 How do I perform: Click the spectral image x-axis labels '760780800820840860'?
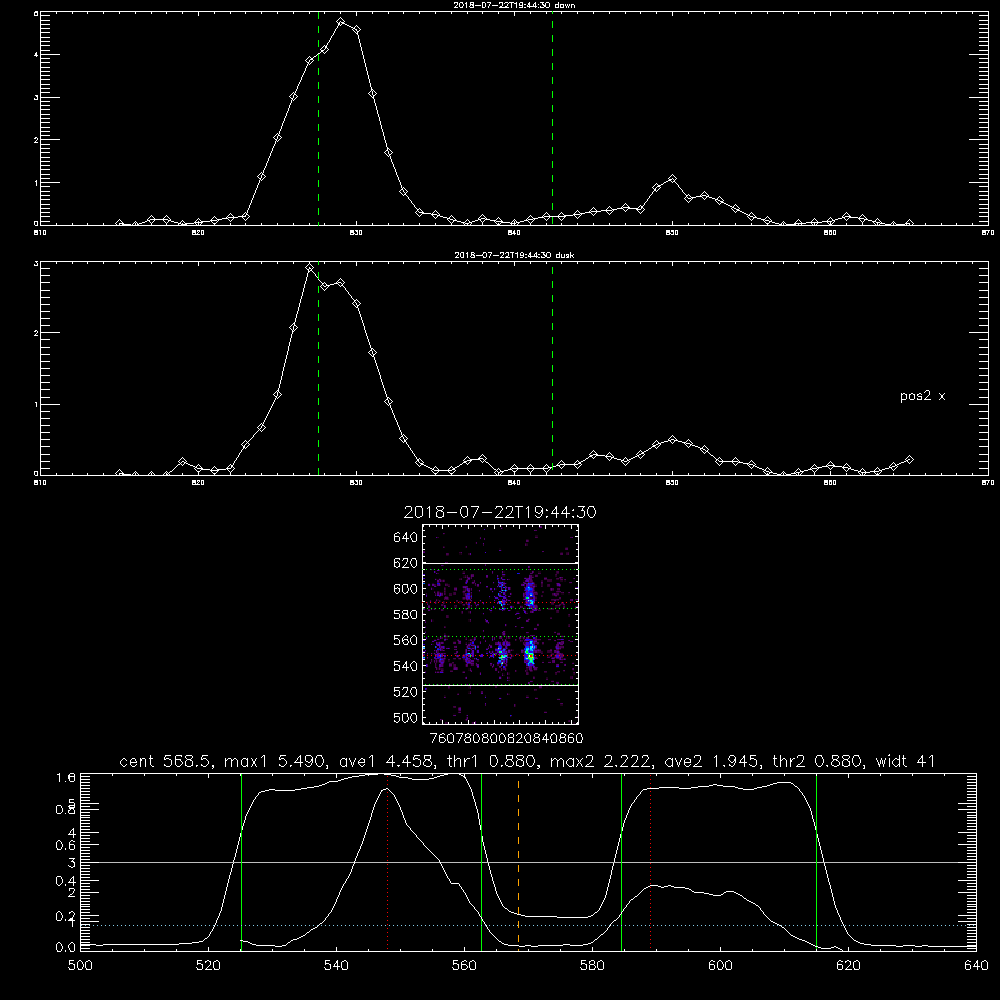click(x=507, y=738)
